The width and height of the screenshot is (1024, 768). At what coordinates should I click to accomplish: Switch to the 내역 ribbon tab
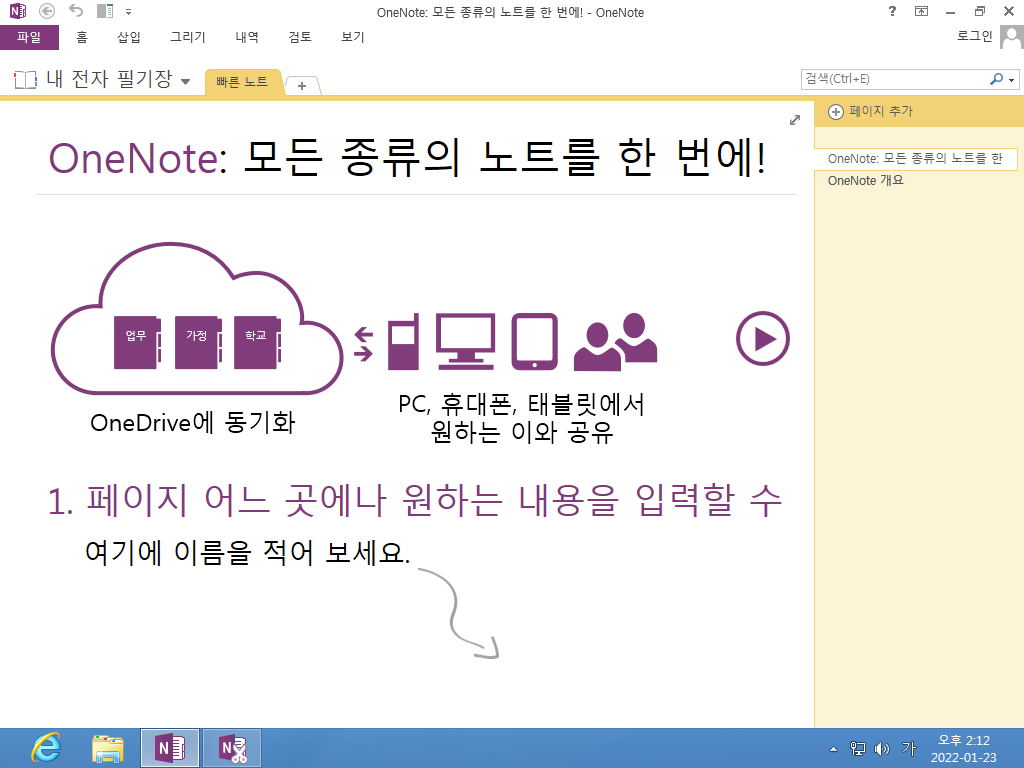(x=247, y=37)
